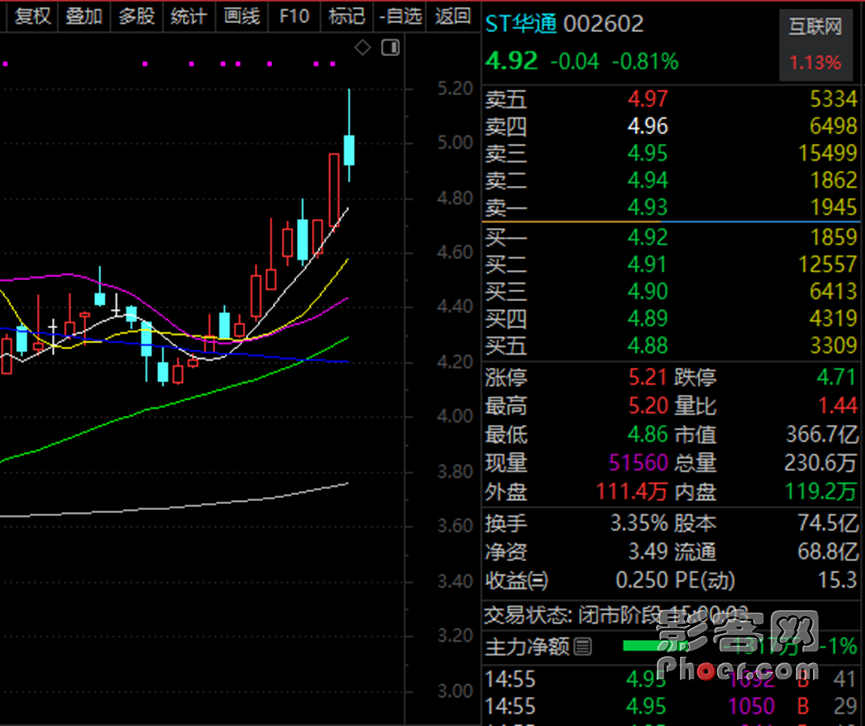865x726 pixels.
Task: Click 标记 to mark the stock
Action: 346,17
